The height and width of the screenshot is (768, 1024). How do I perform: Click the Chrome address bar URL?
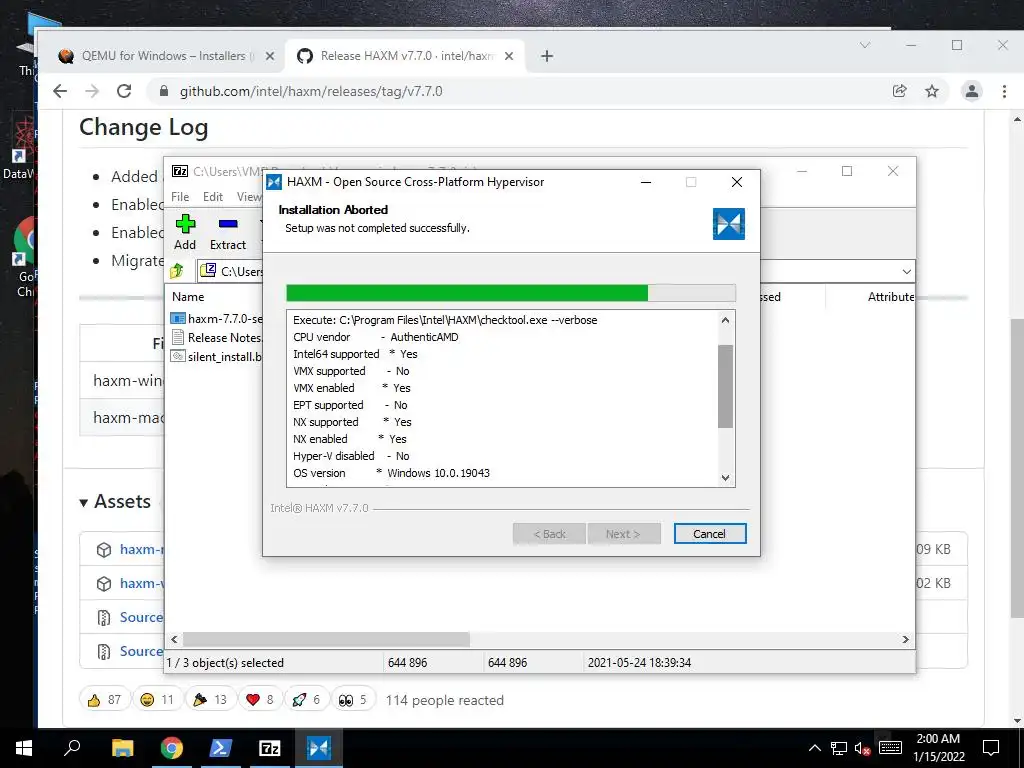point(311,91)
